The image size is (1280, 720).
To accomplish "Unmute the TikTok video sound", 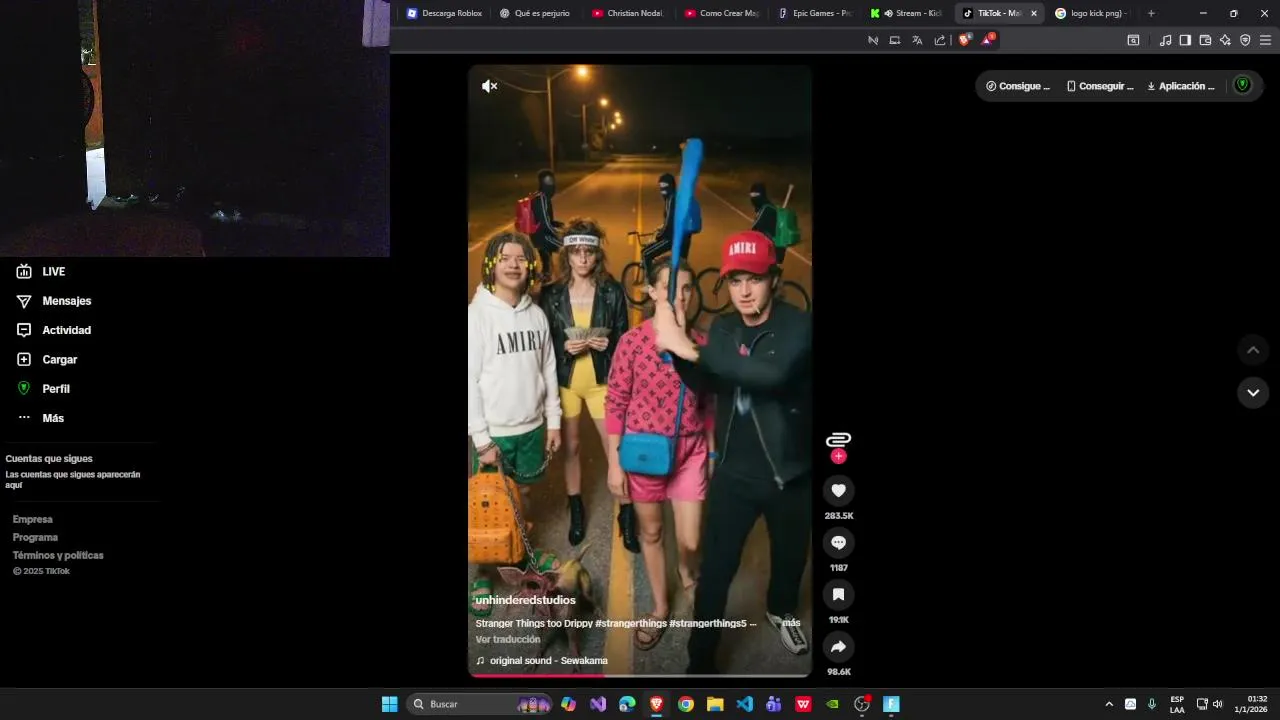I will [x=489, y=86].
